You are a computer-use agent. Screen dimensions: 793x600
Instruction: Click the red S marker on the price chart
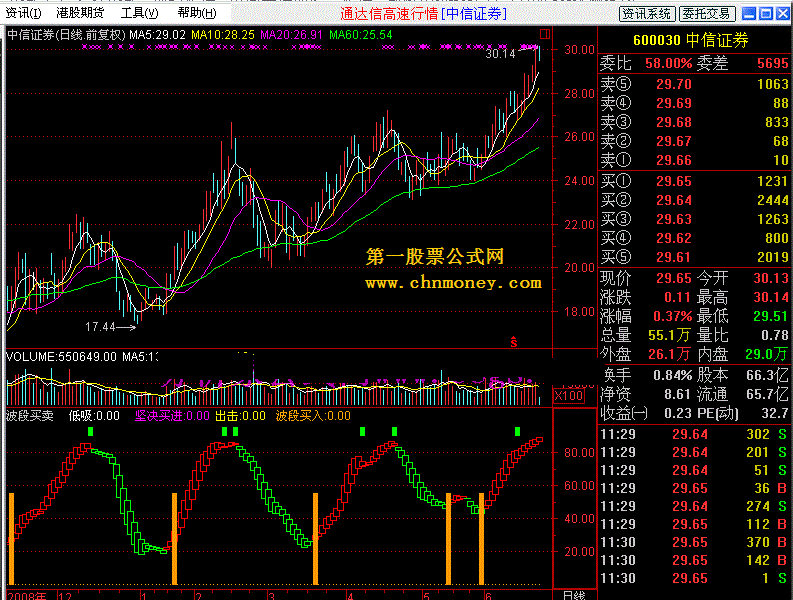tap(513, 341)
